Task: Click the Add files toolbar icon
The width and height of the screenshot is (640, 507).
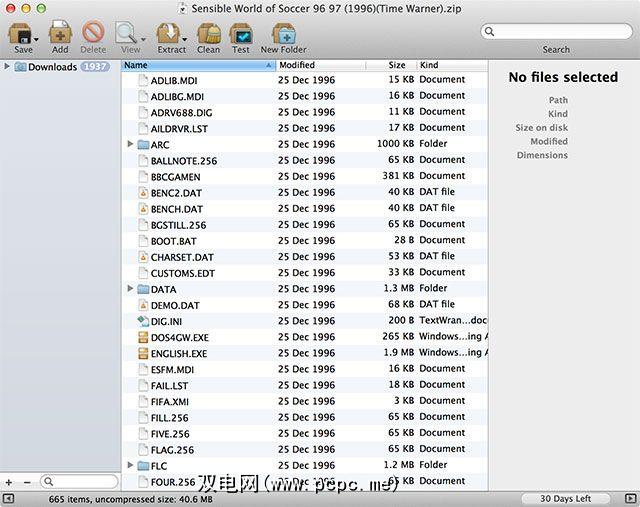Action: pos(60,33)
